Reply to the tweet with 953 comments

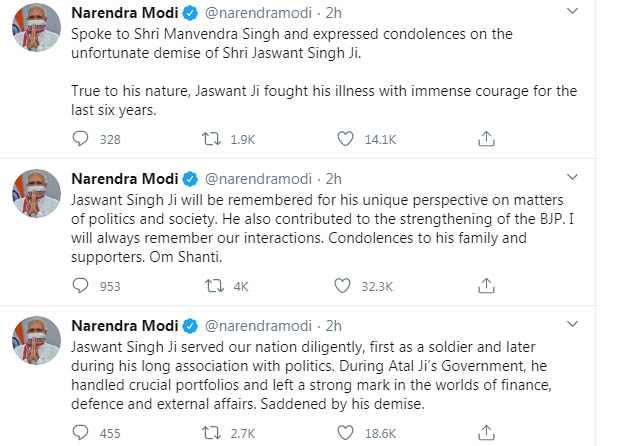[x=81, y=286]
